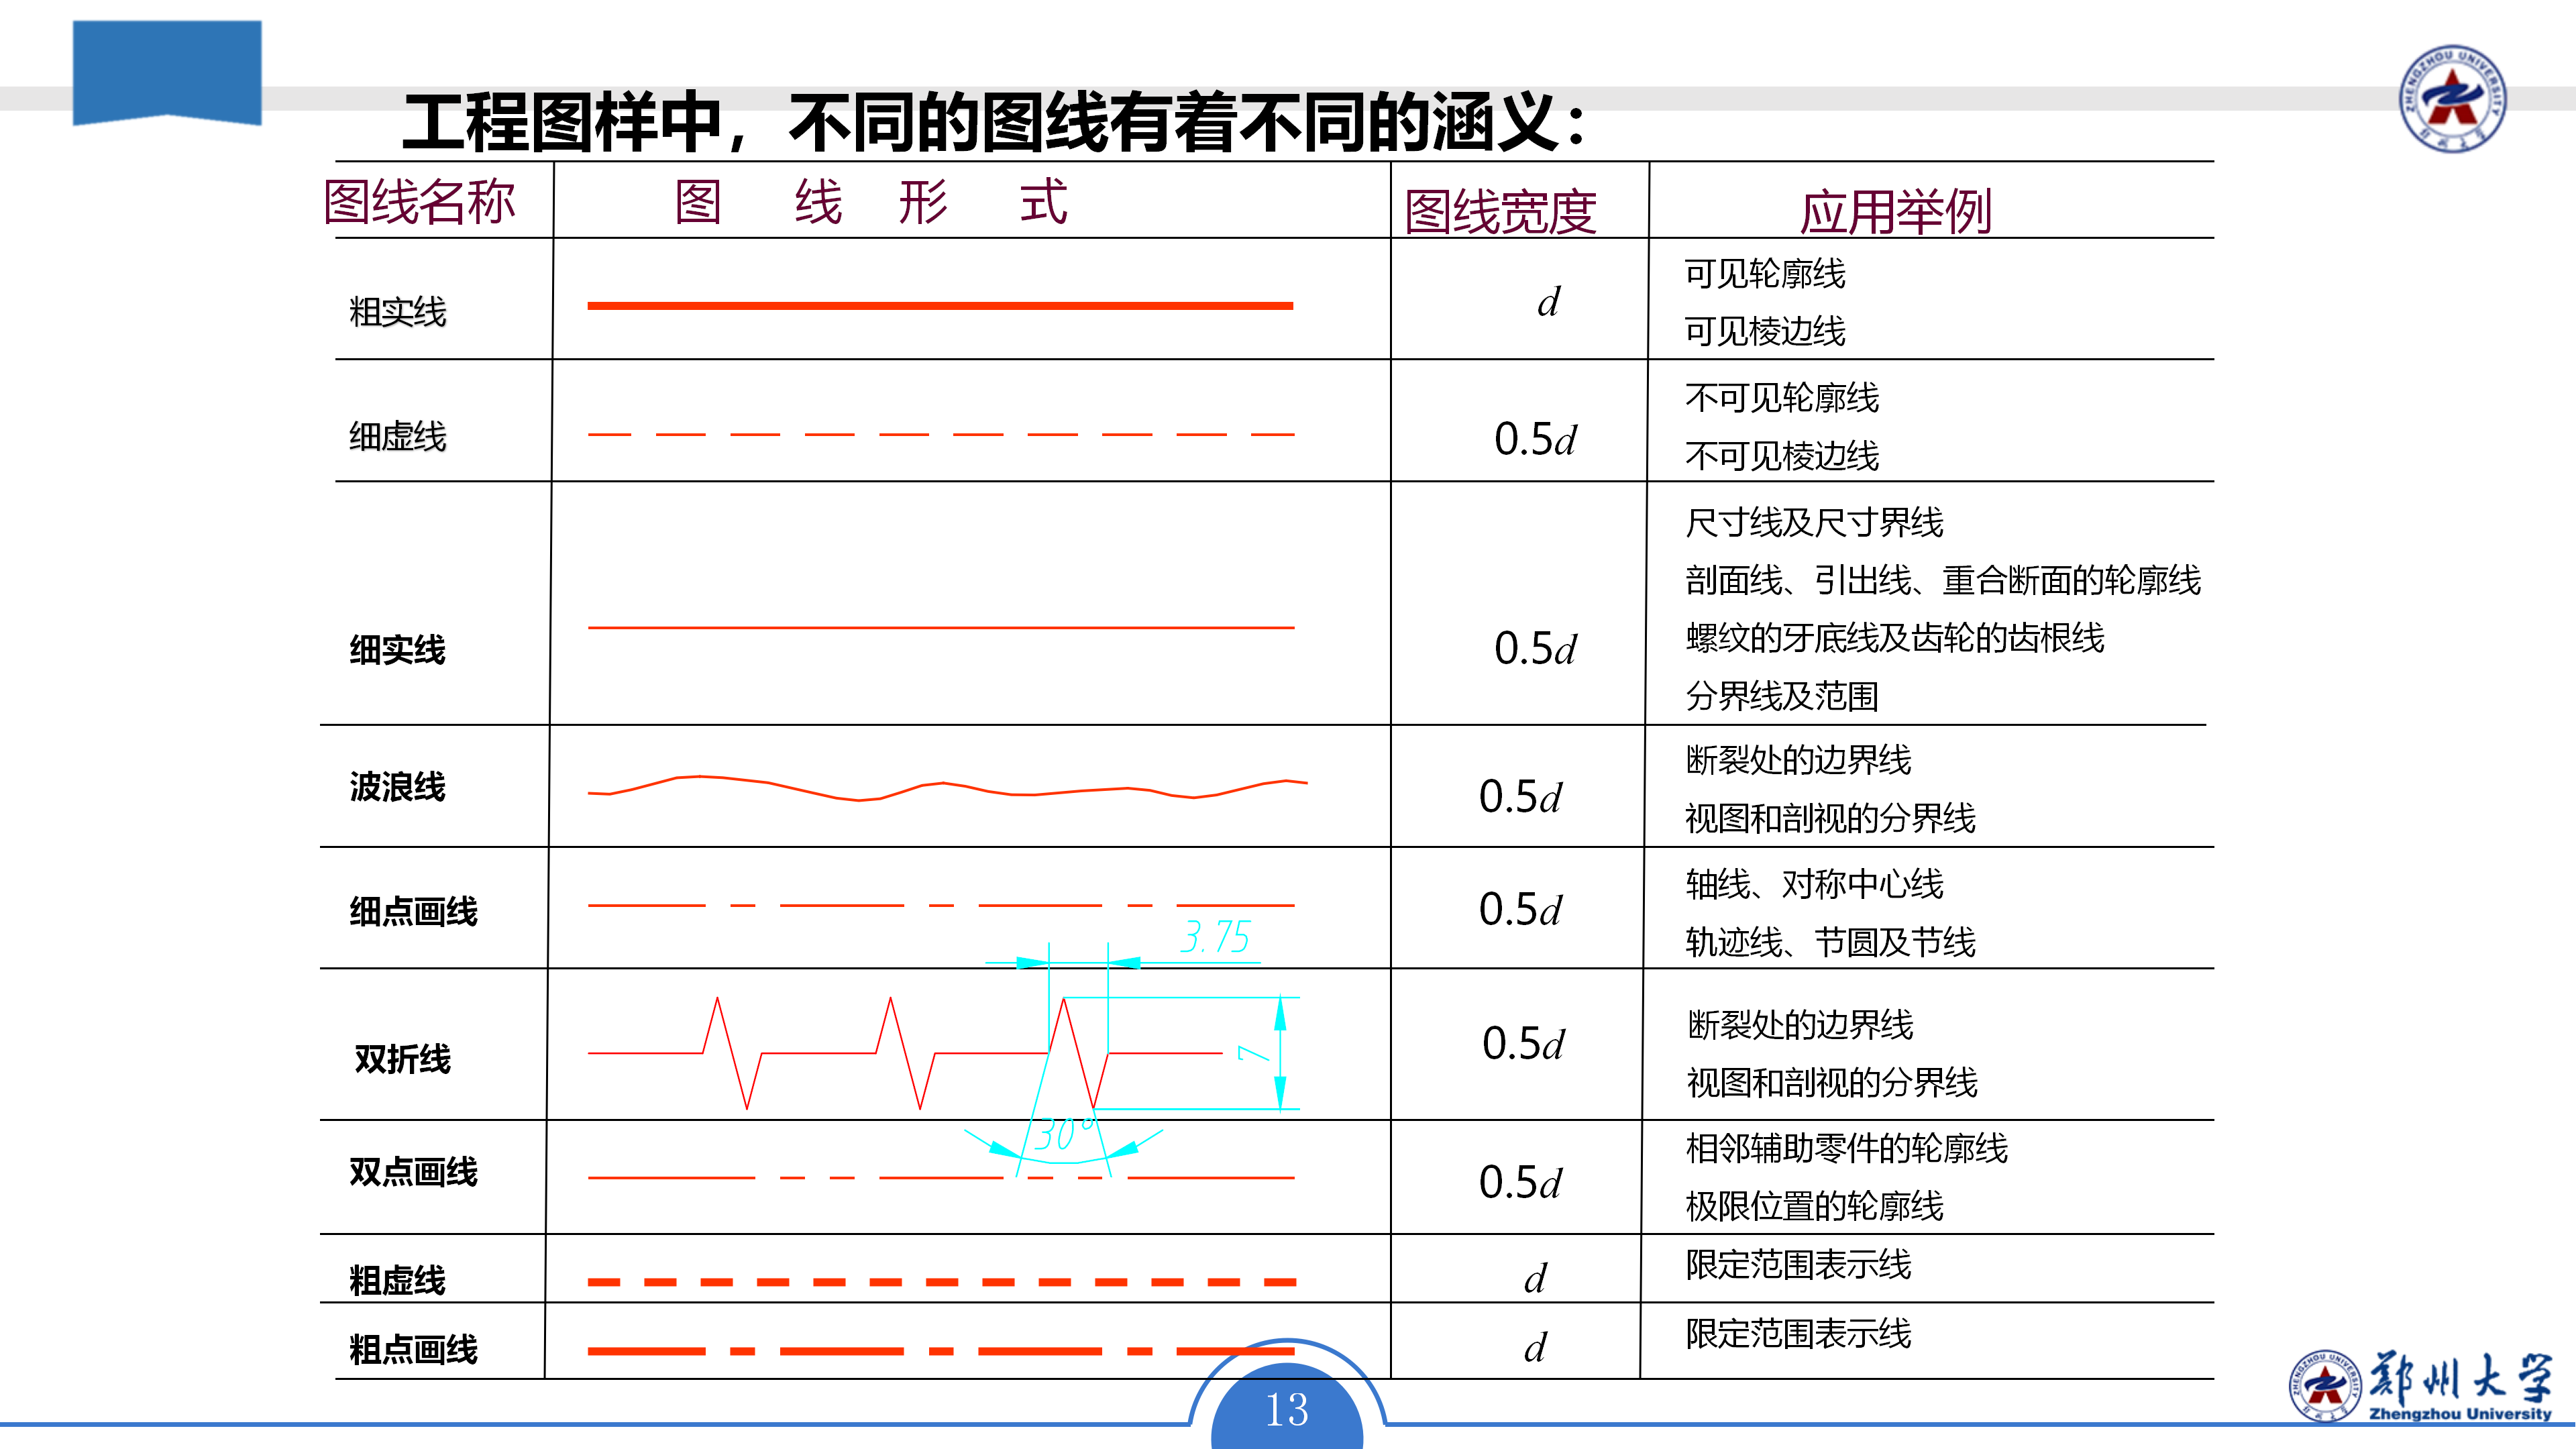Select the 图线名称 column header
This screenshot has width=2576, height=1449.
[419, 202]
